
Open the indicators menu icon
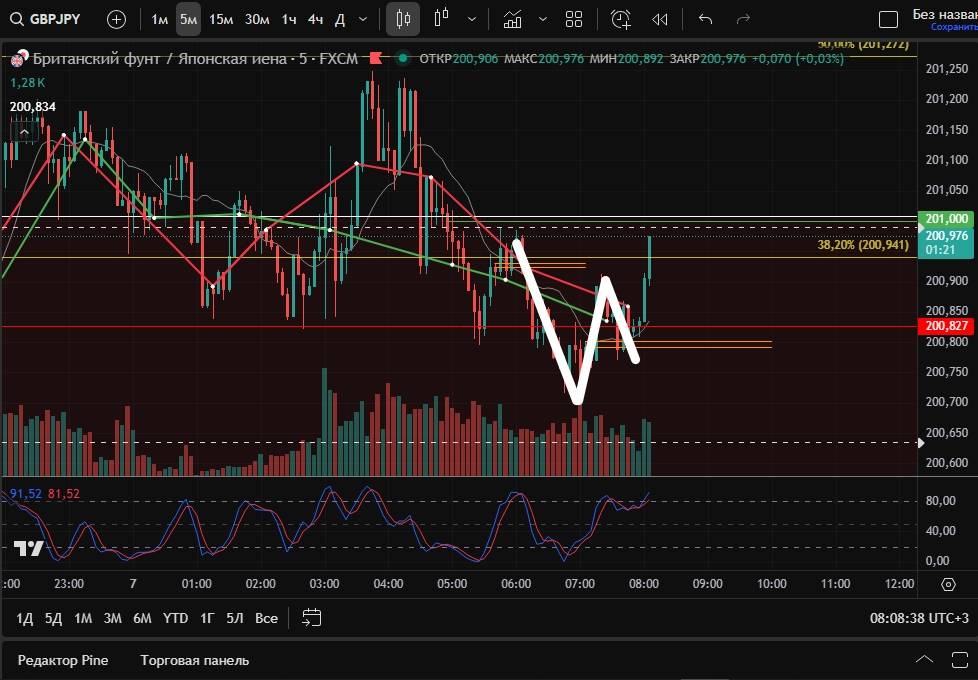pos(512,19)
